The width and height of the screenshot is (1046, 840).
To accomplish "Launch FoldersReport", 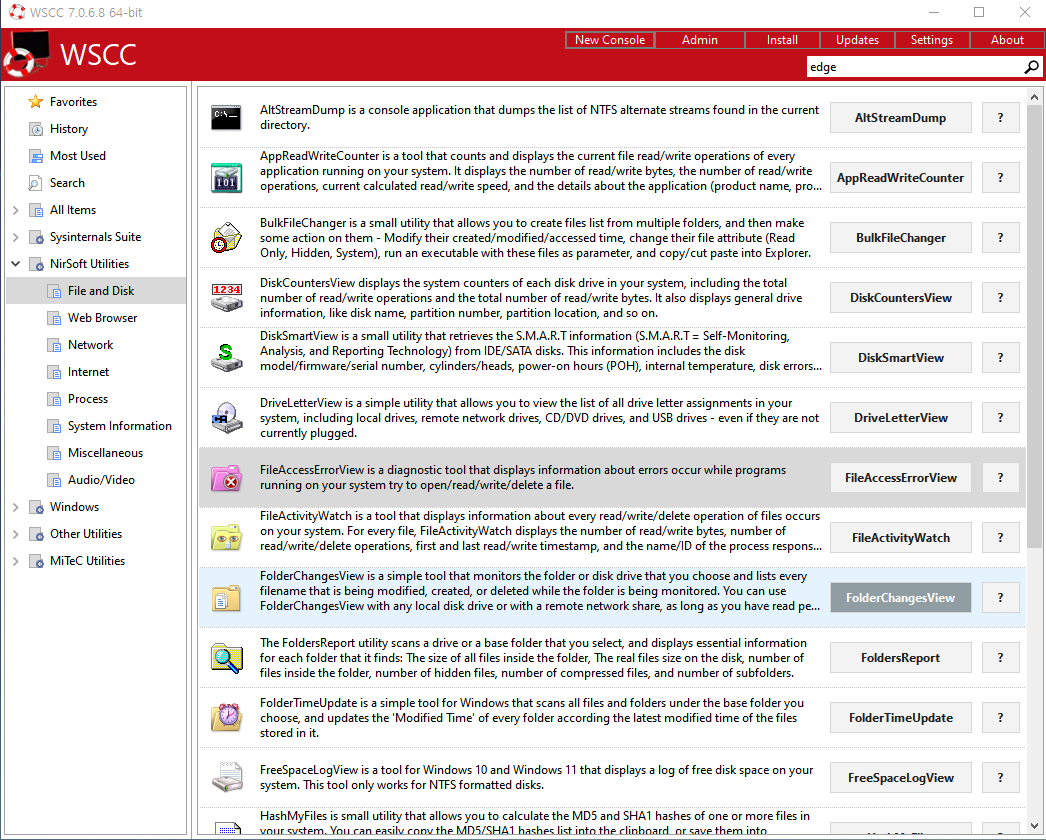I will [x=901, y=658].
